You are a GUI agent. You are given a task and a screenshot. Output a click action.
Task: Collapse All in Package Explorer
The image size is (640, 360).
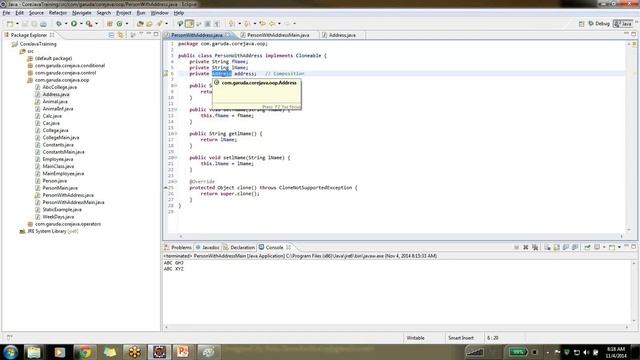point(111,35)
